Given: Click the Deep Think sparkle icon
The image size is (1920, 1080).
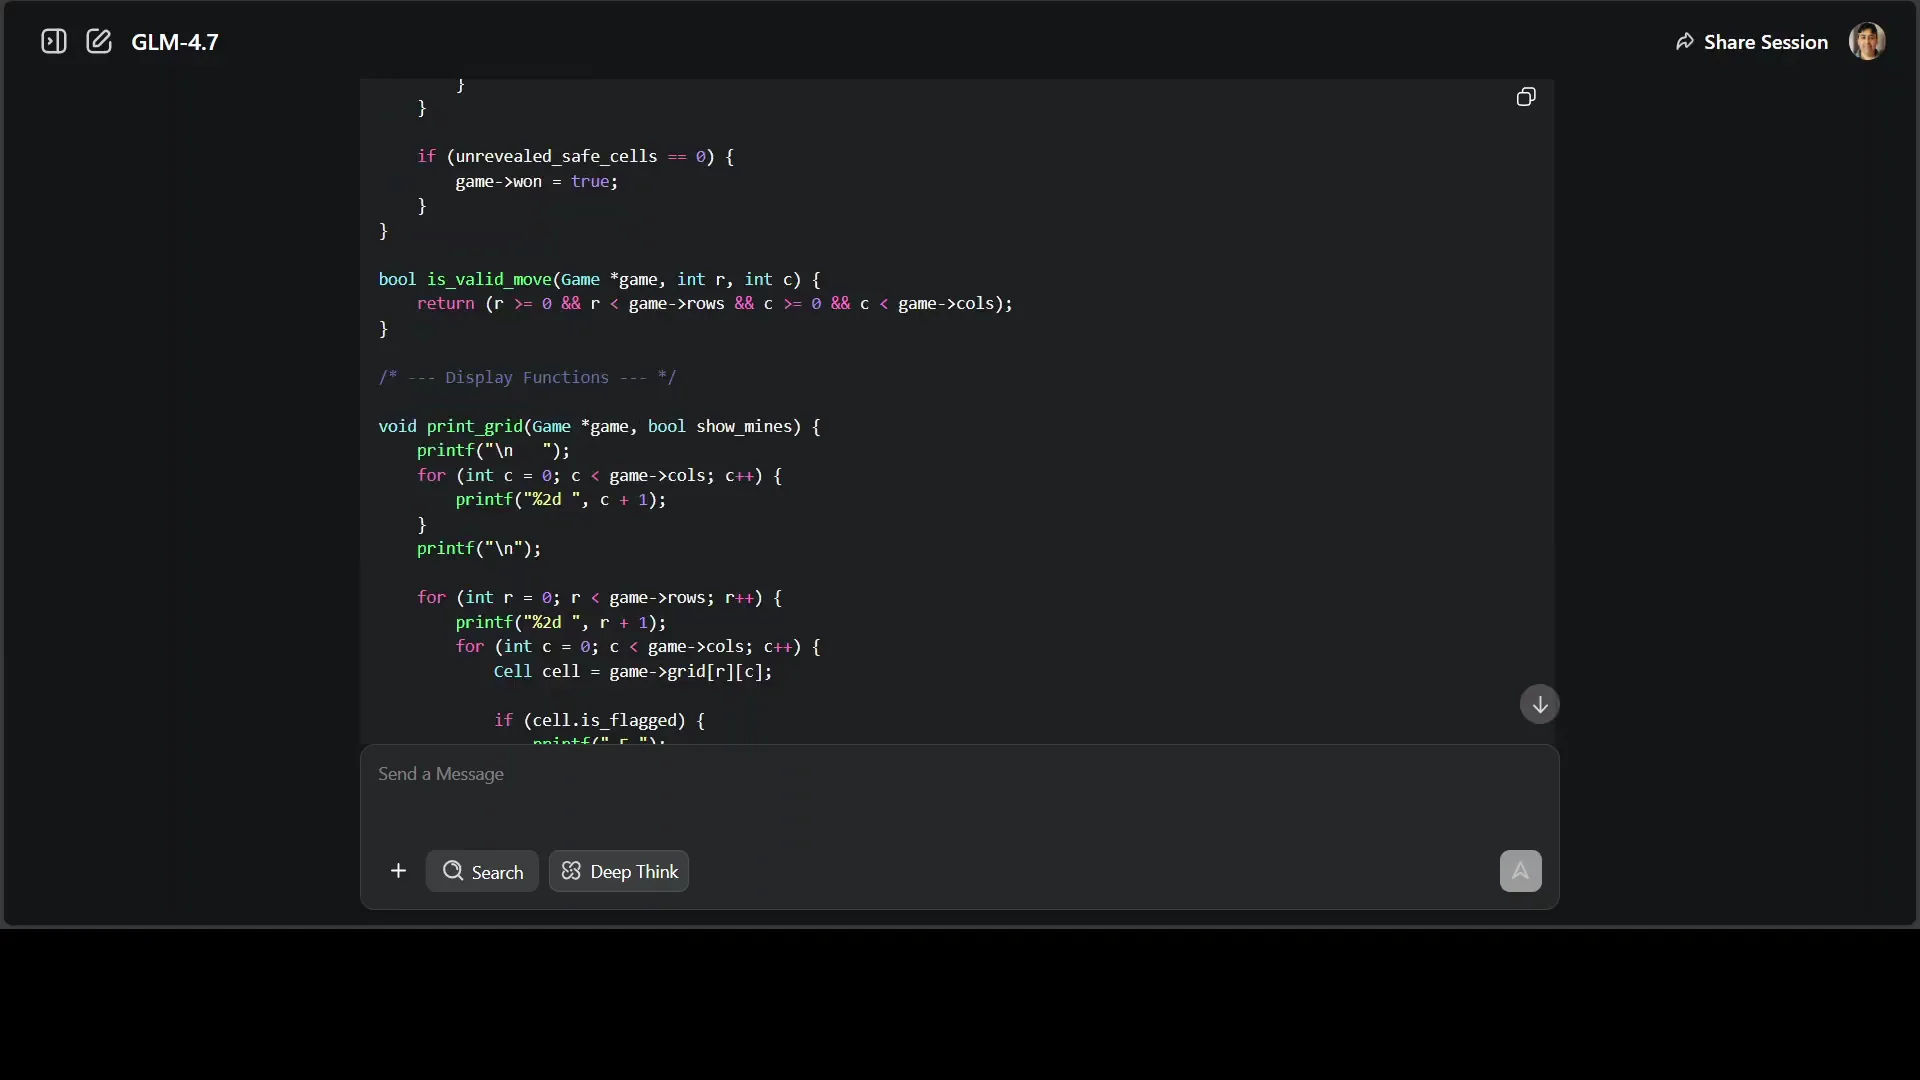Looking at the screenshot, I should [569, 871].
